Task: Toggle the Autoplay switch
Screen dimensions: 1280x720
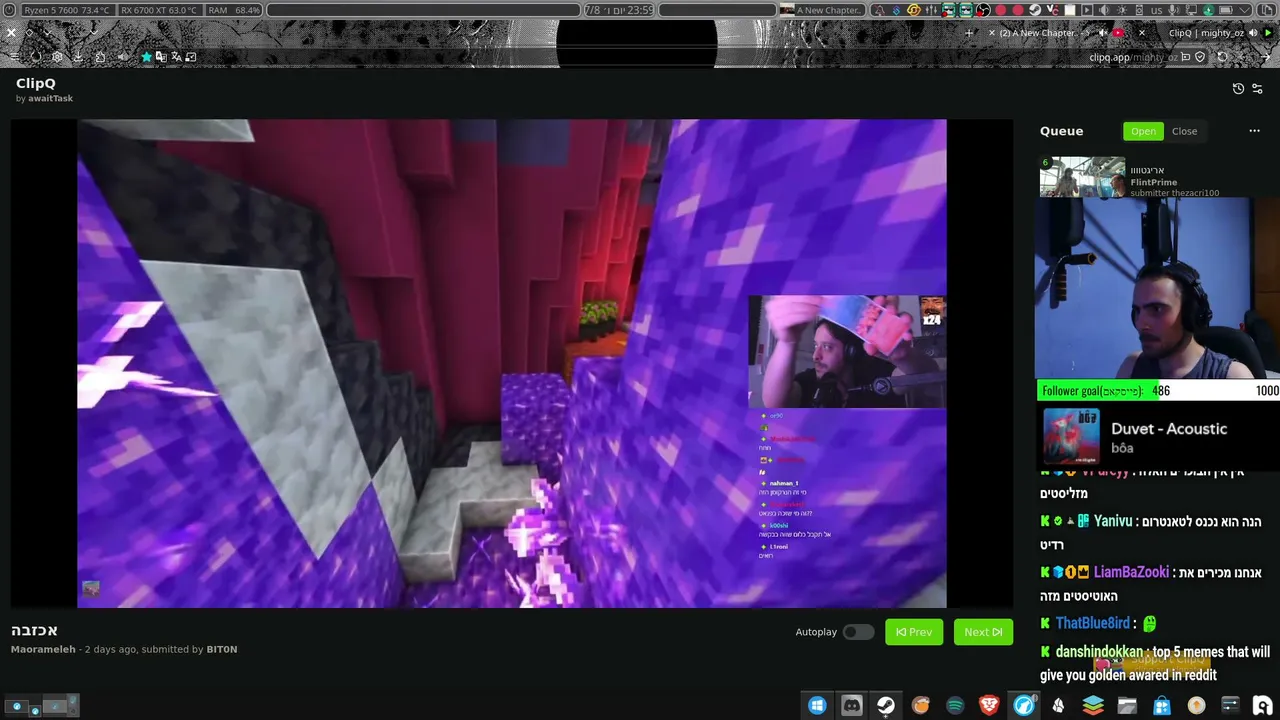Action: [x=858, y=632]
